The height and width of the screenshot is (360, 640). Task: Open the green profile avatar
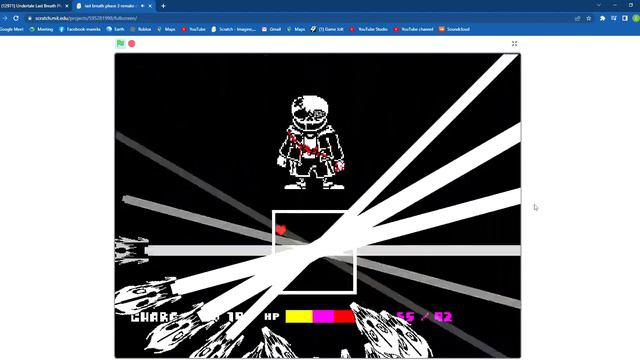point(636,18)
